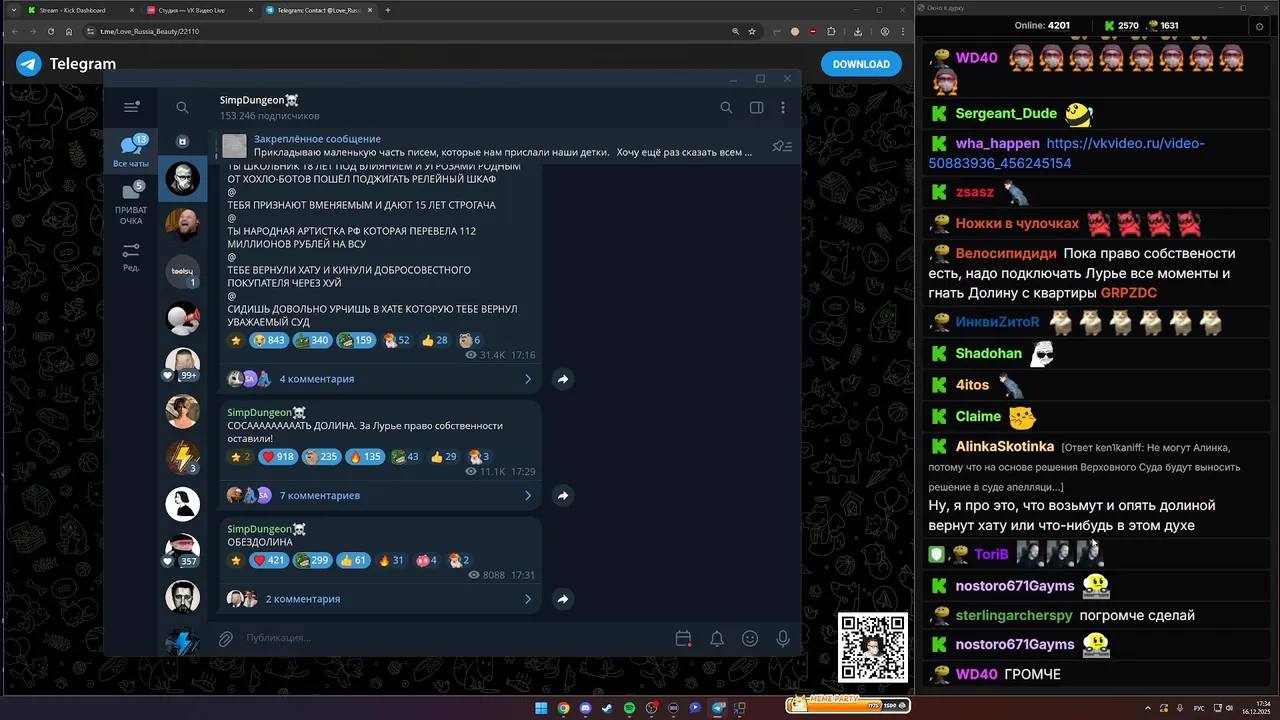Open the lightning bolt avatar chat with 3 unread
Image resolution: width=1280 pixels, height=720 pixels.
click(183, 457)
